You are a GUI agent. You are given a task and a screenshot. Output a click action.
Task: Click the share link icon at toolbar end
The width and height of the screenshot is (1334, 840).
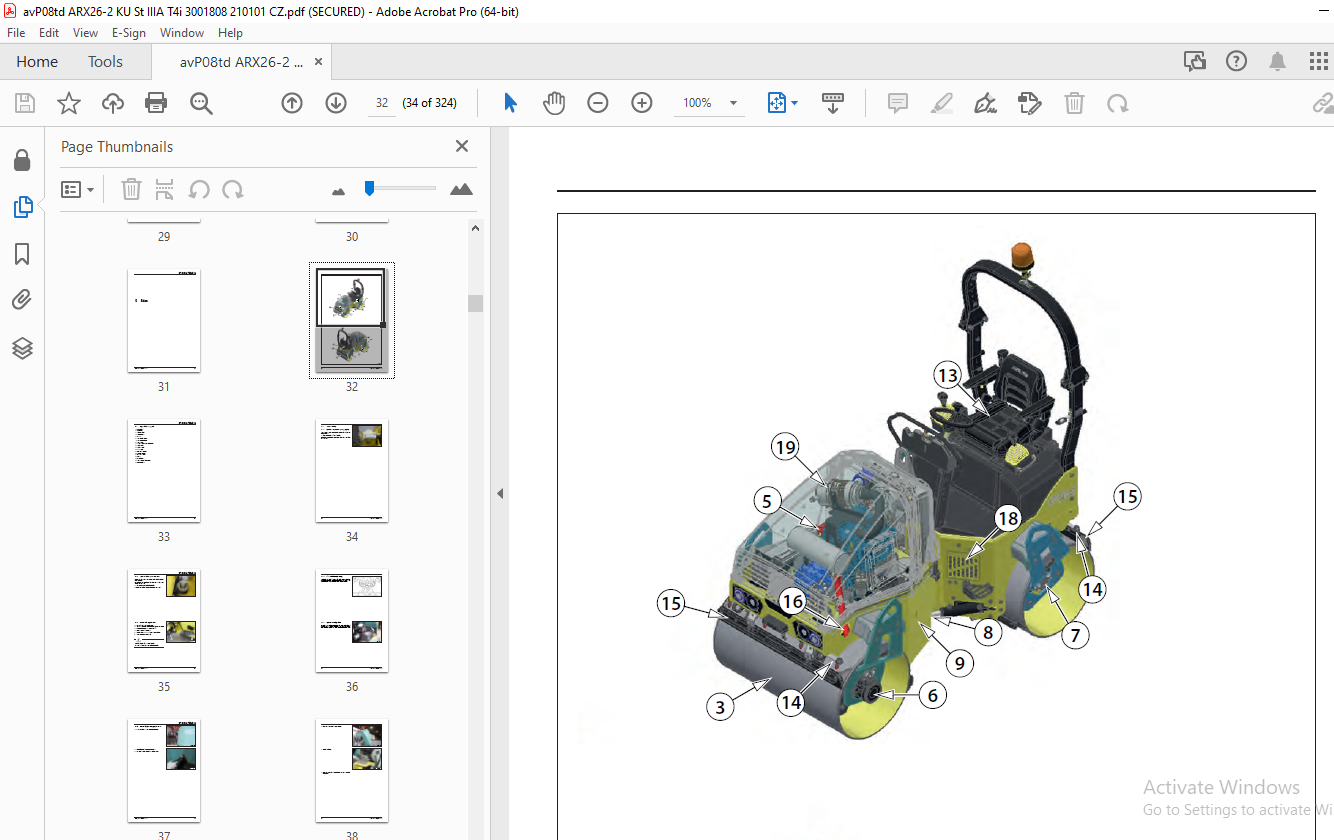[x=1323, y=103]
